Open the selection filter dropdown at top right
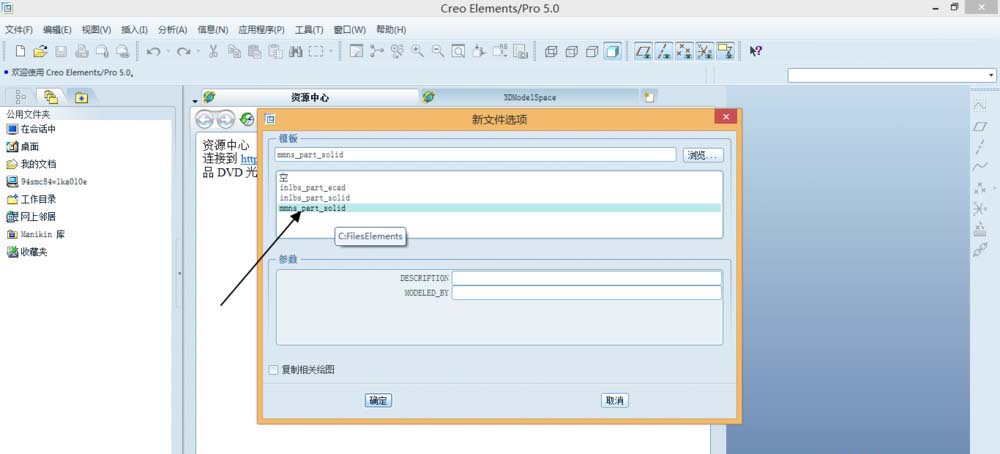This screenshot has height=454, width=1000. (992, 75)
